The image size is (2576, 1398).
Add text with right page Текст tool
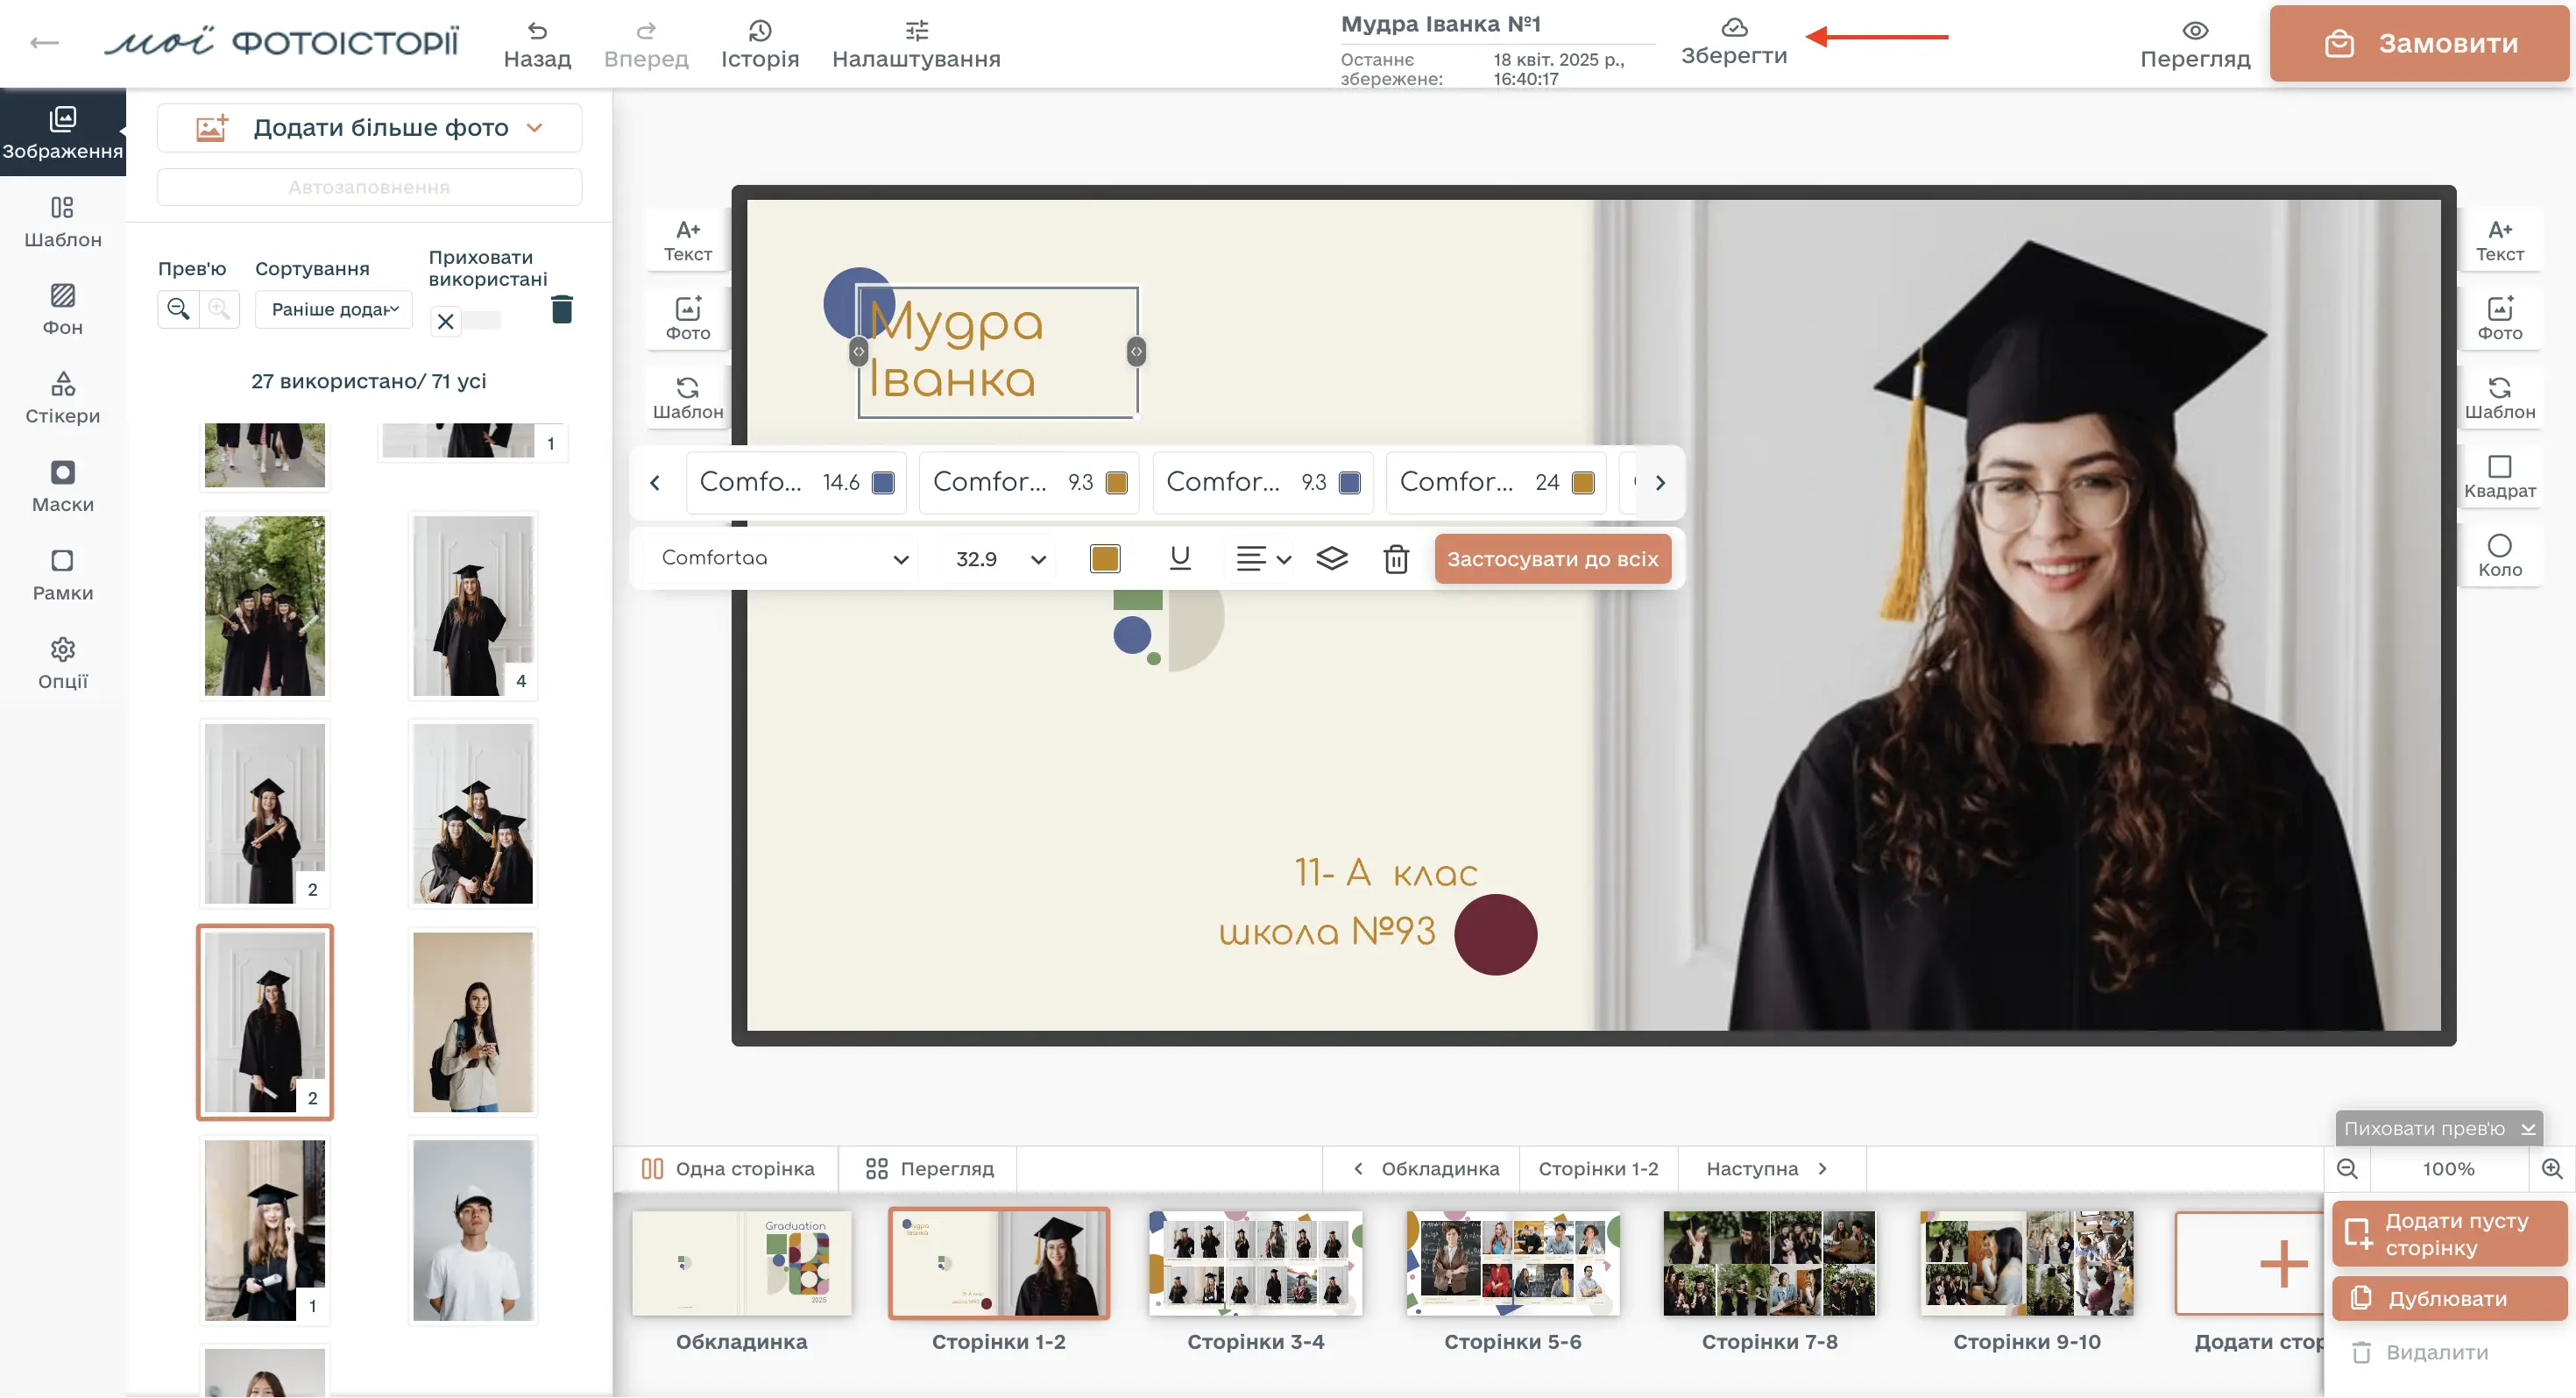[2500, 241]
